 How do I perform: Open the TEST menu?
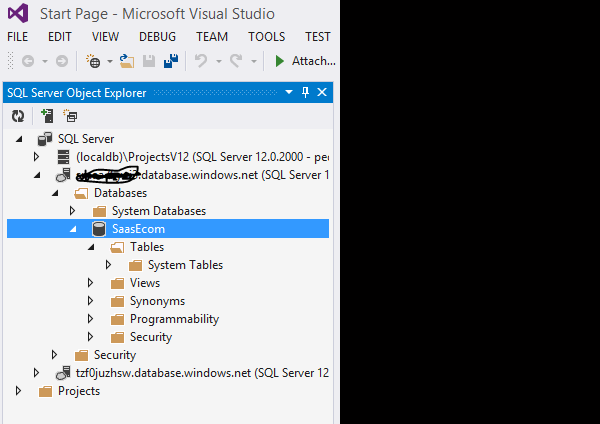318,37
